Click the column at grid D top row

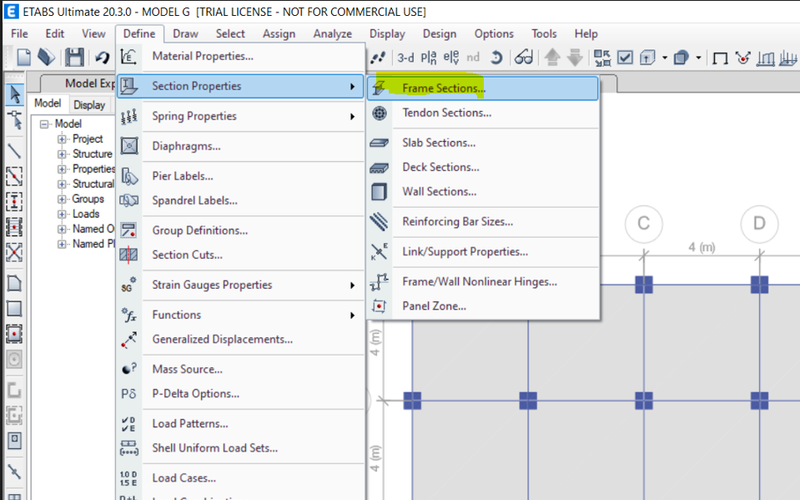(x=759, y=284)
